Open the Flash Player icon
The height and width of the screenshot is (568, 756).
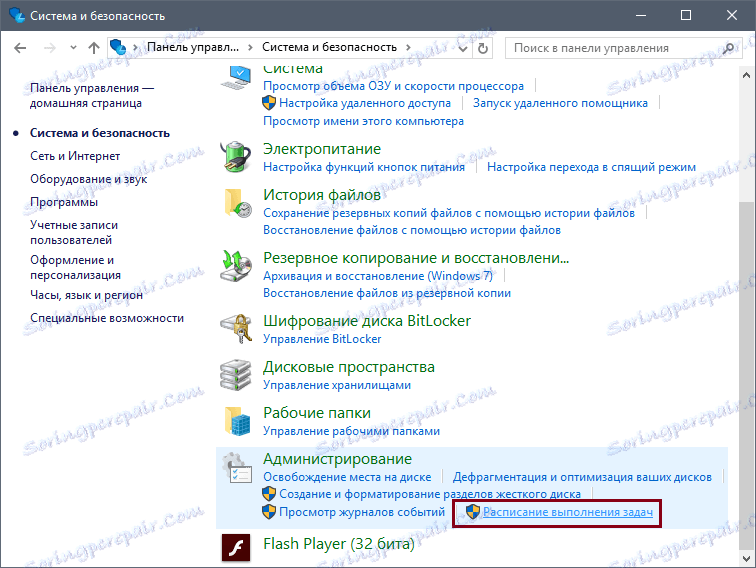(236, 548)
